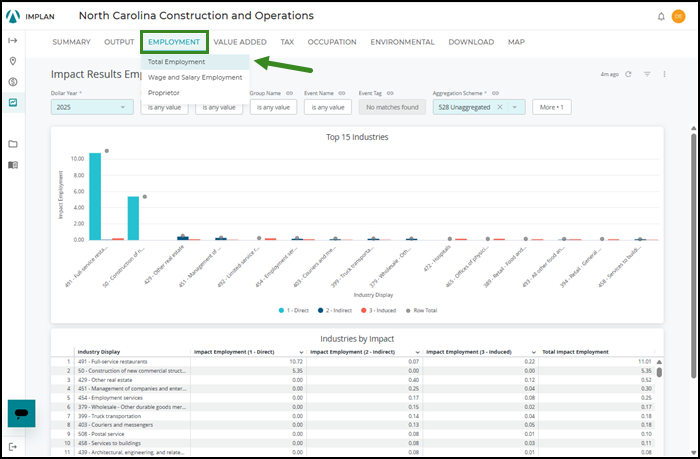Refresh the results with reload icon
Screen dimensions: 700x459
coord(628,74)
